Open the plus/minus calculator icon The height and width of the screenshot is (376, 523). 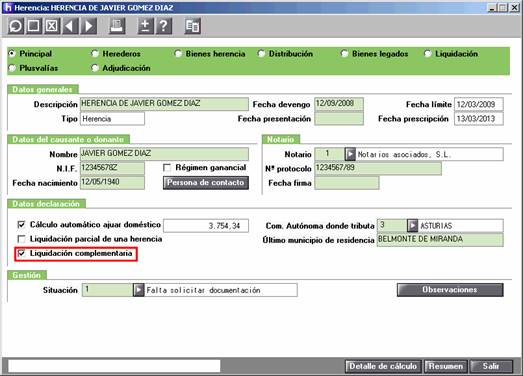145,26
